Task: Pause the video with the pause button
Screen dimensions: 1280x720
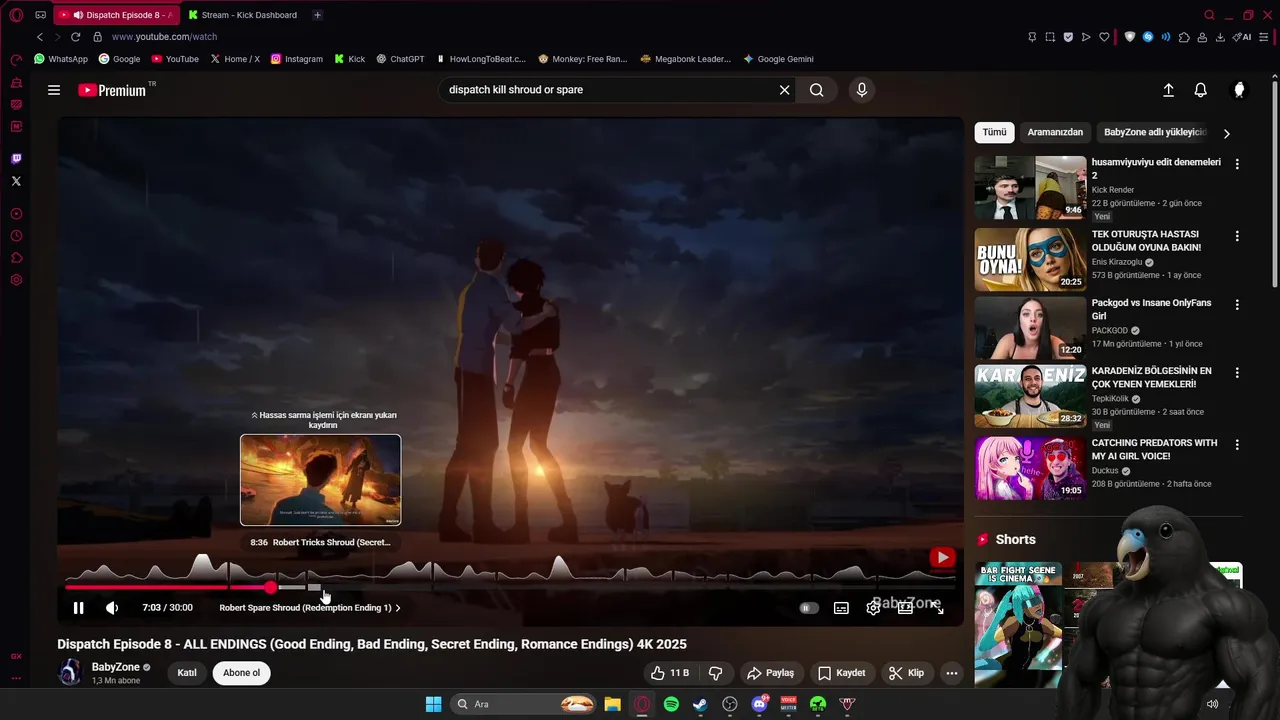Action: tap(78, 608)
